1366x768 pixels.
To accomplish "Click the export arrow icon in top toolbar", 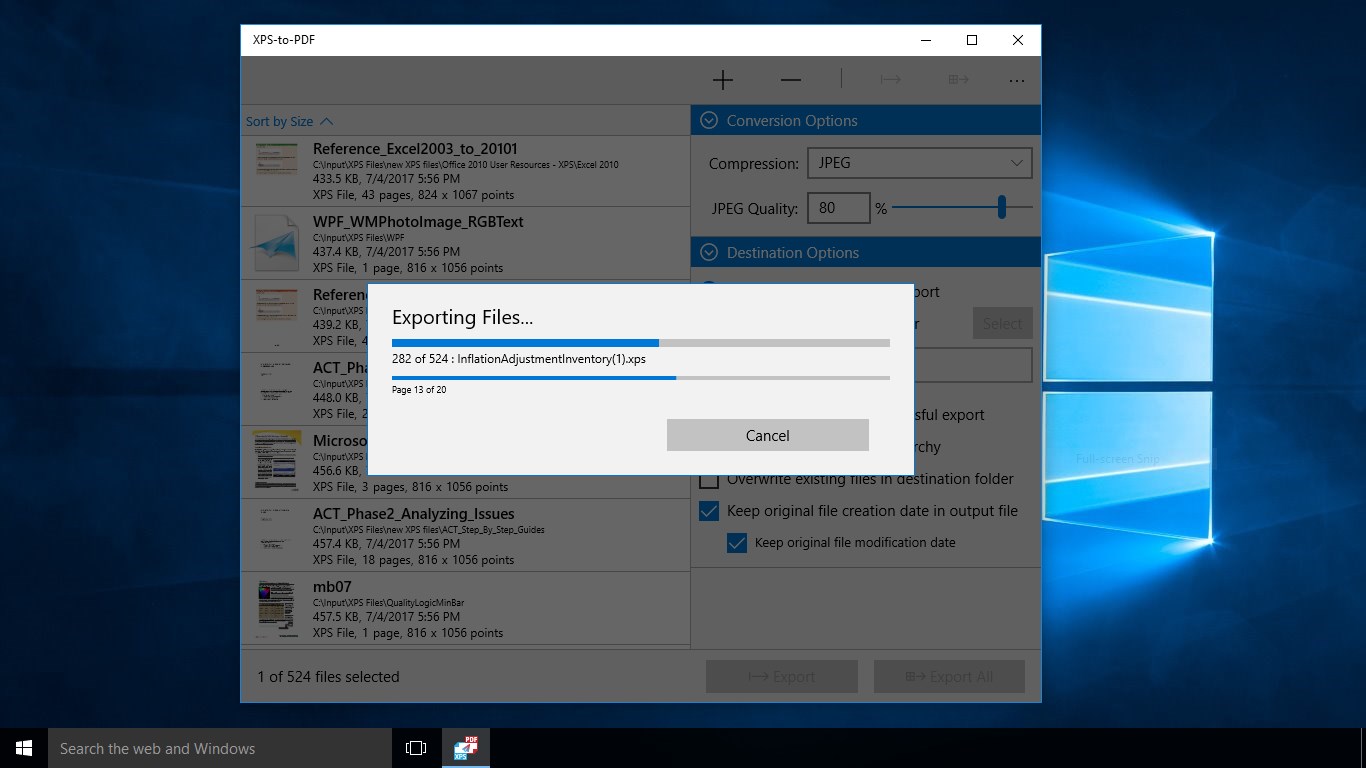I will point(890,80).
